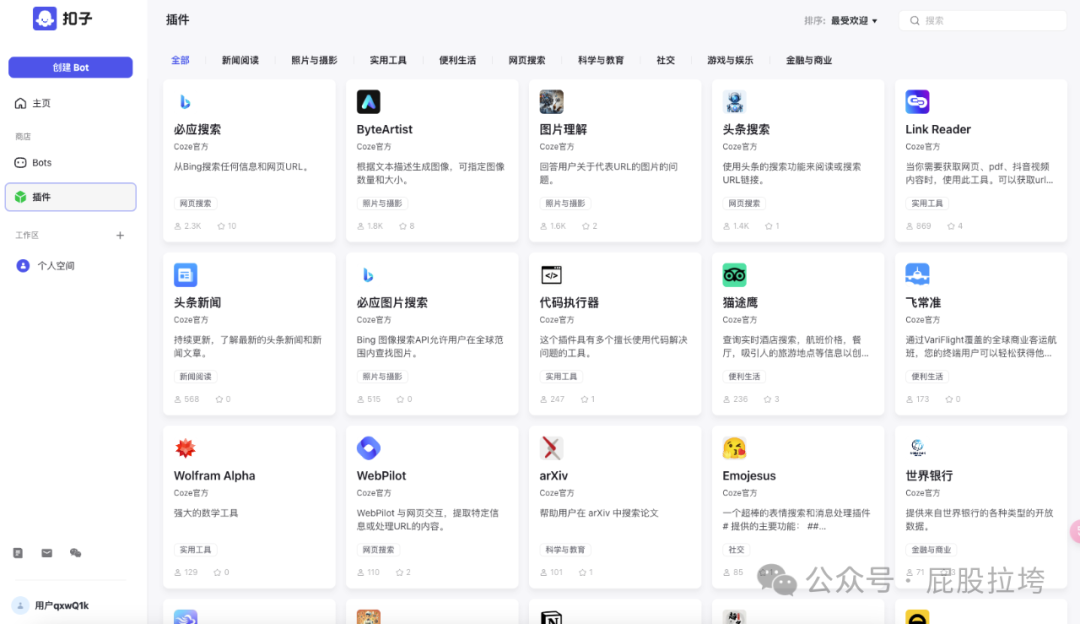
Task: Select 插件 in the sidebar
Action: (70, 197)
